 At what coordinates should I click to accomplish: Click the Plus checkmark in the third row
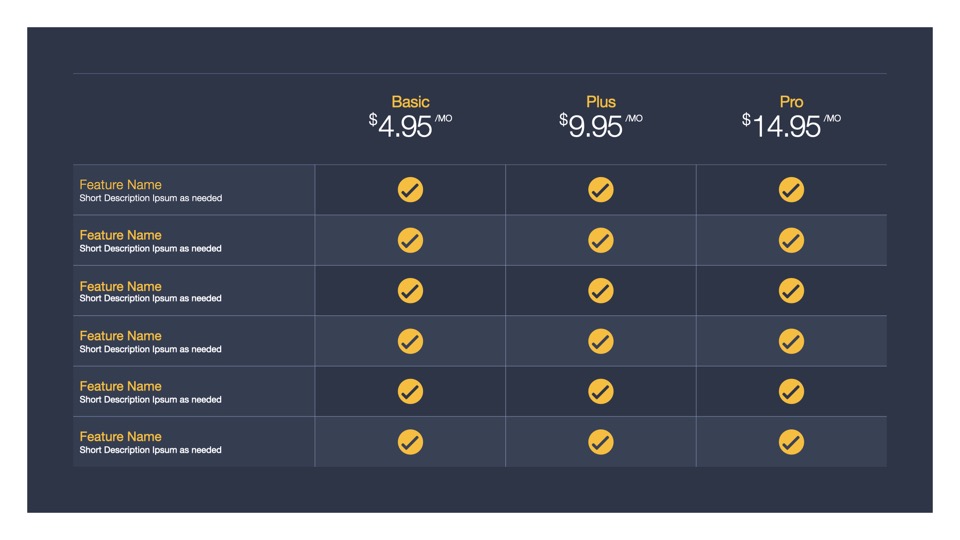click(600, 291)
